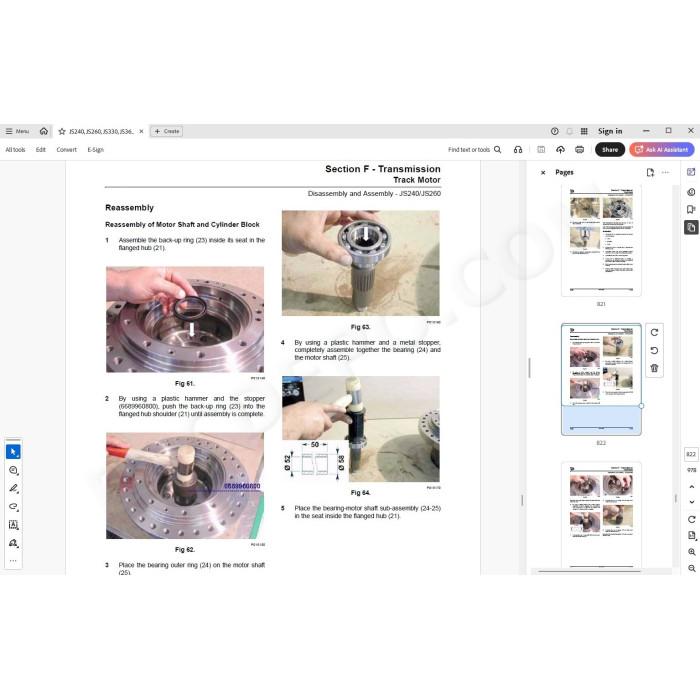
Task: Click the print icon
Action: click(x=579, y=150)
